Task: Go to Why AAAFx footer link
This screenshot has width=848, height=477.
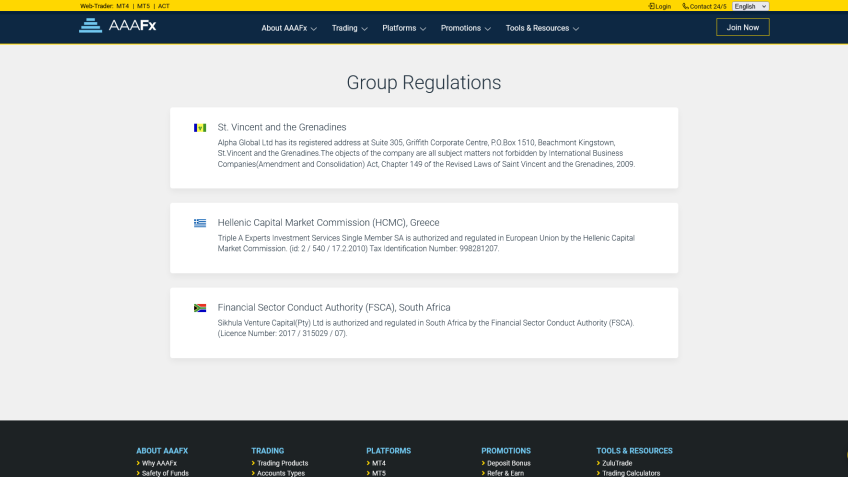Action: (x=159, y=463)
